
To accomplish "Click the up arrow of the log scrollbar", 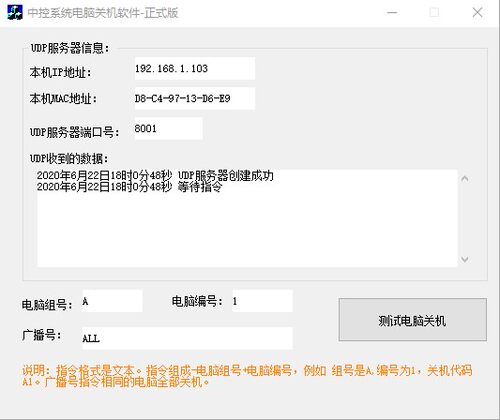I will (x=465, y=179).
